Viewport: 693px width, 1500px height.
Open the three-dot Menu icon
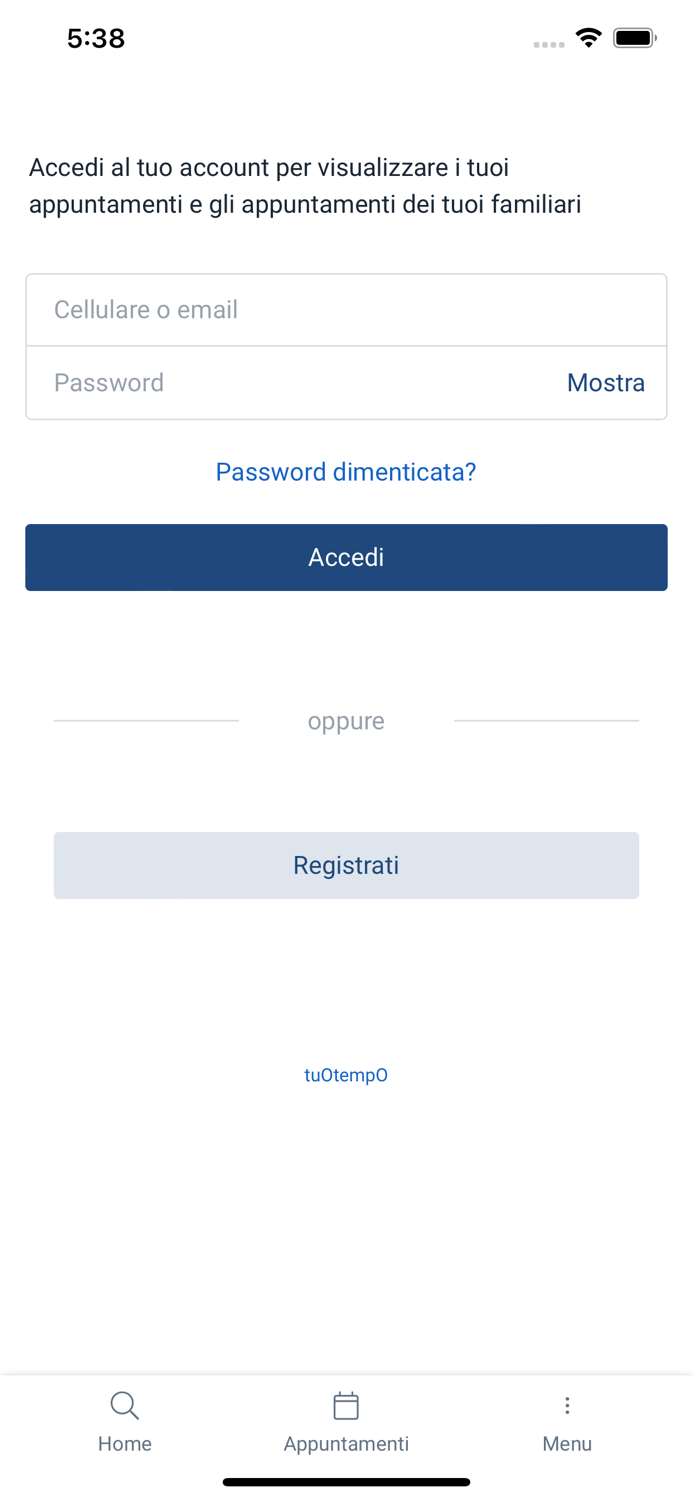pos(567,1405)
